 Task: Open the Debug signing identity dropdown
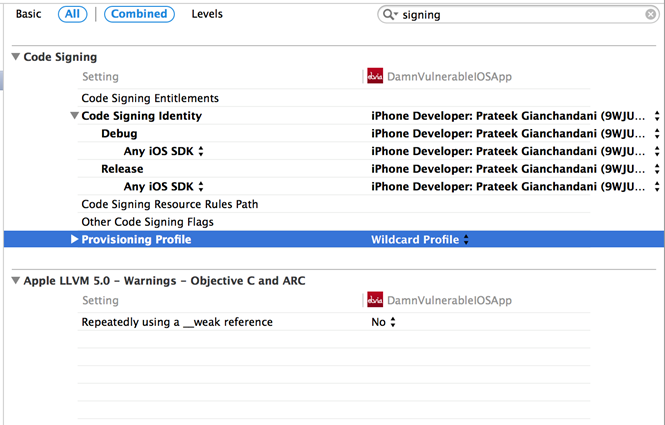514,134
